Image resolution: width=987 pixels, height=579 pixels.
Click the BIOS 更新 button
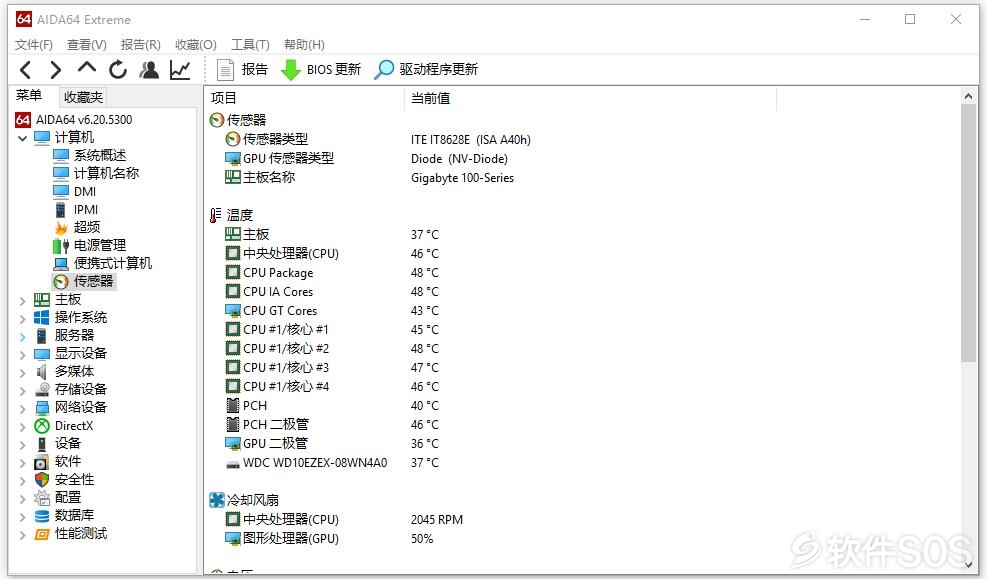pyautogui.click(x=320, y=70)
